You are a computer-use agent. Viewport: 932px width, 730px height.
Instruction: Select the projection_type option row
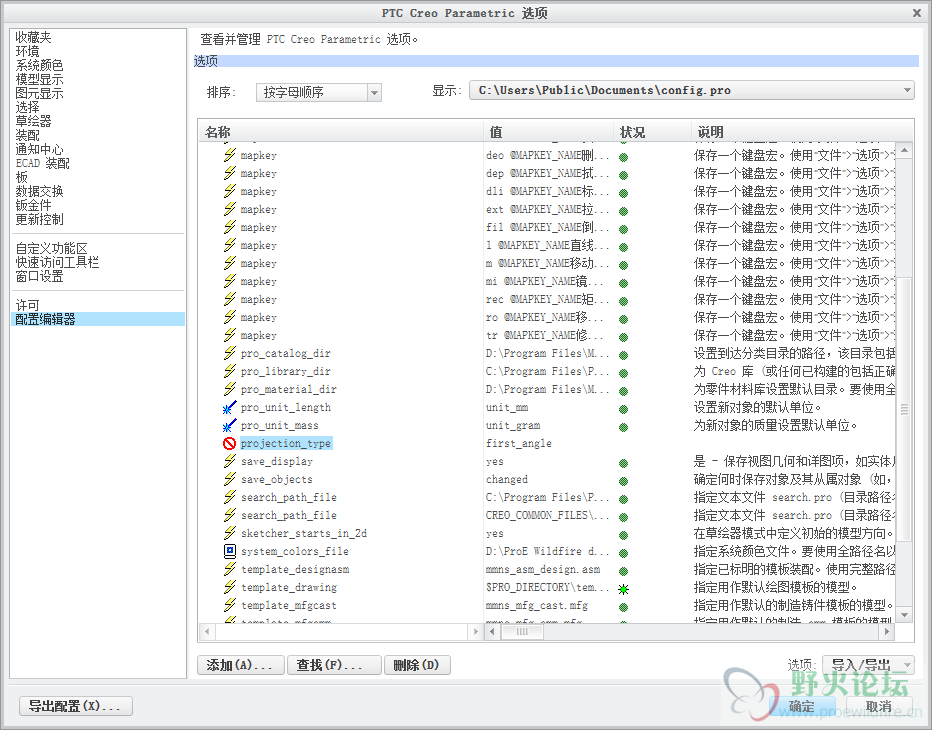[x=286, y=443]
